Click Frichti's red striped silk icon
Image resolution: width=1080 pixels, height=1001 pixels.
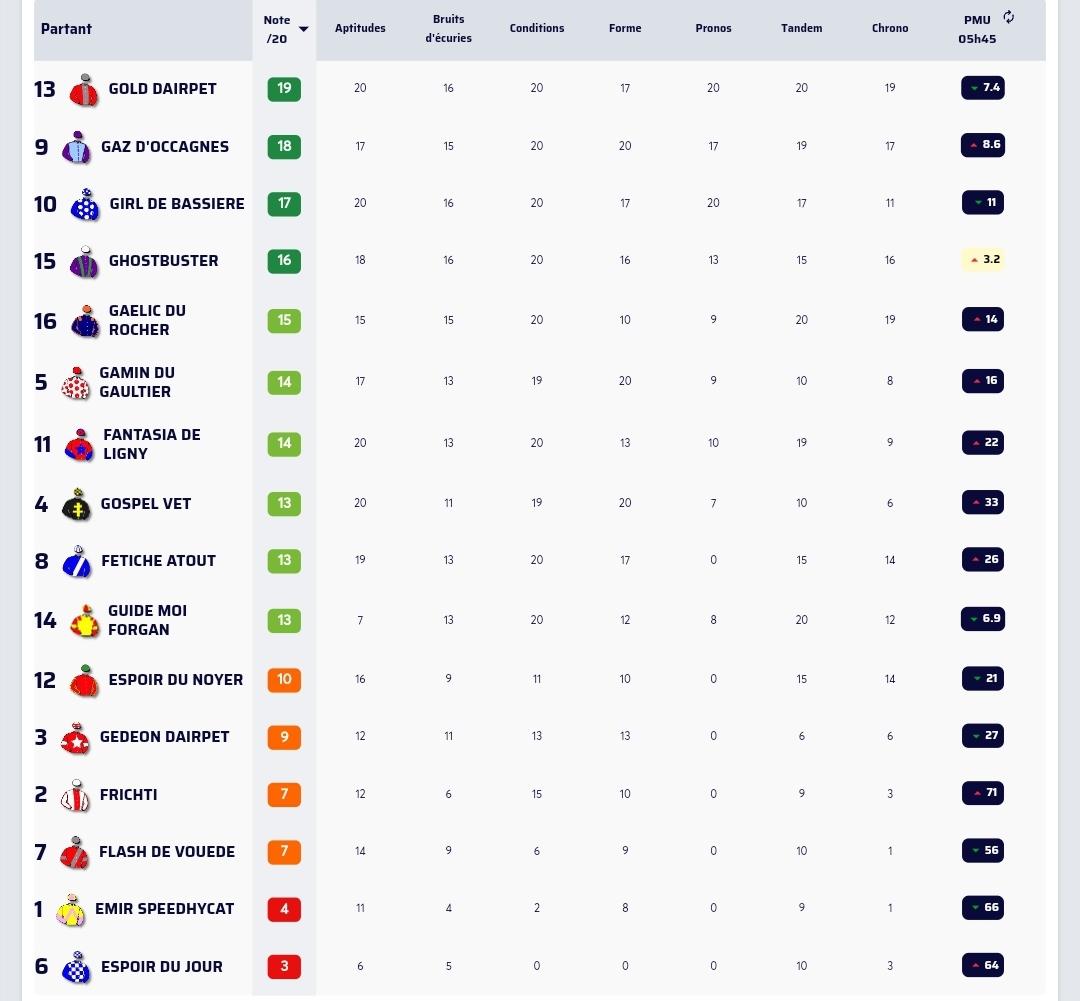tap(75, 795)
